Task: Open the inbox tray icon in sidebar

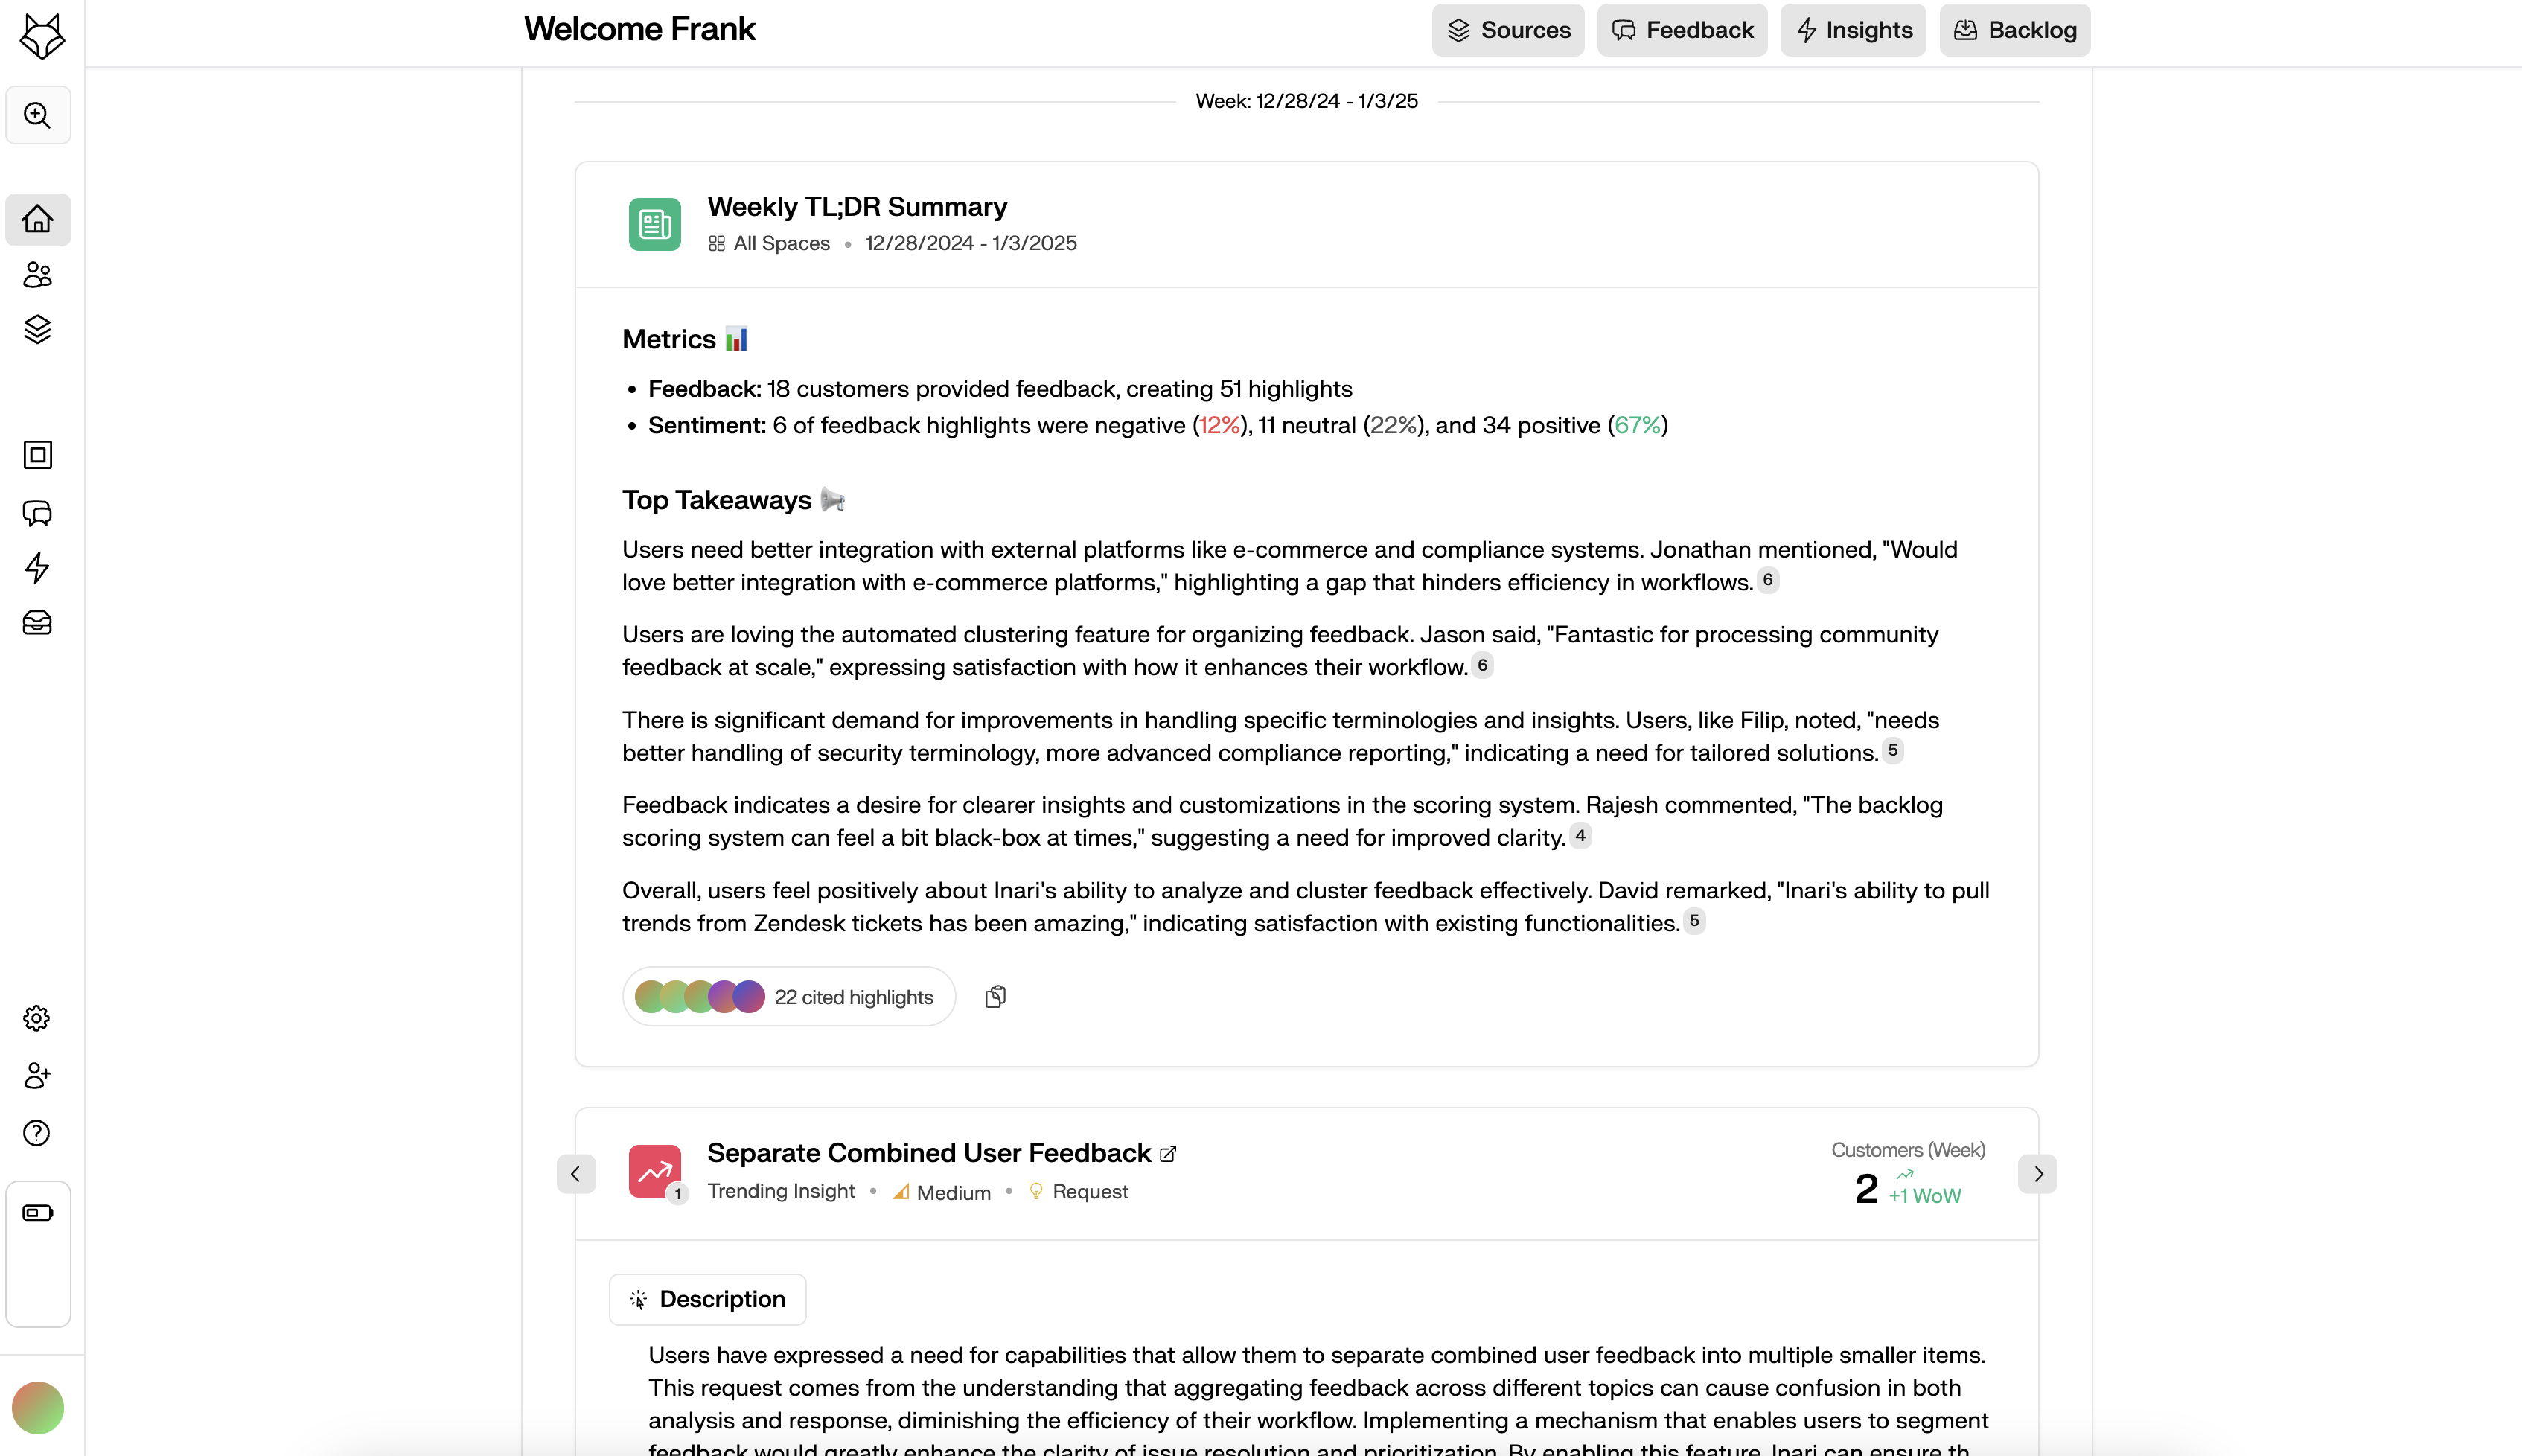Action: click(38, 622)
